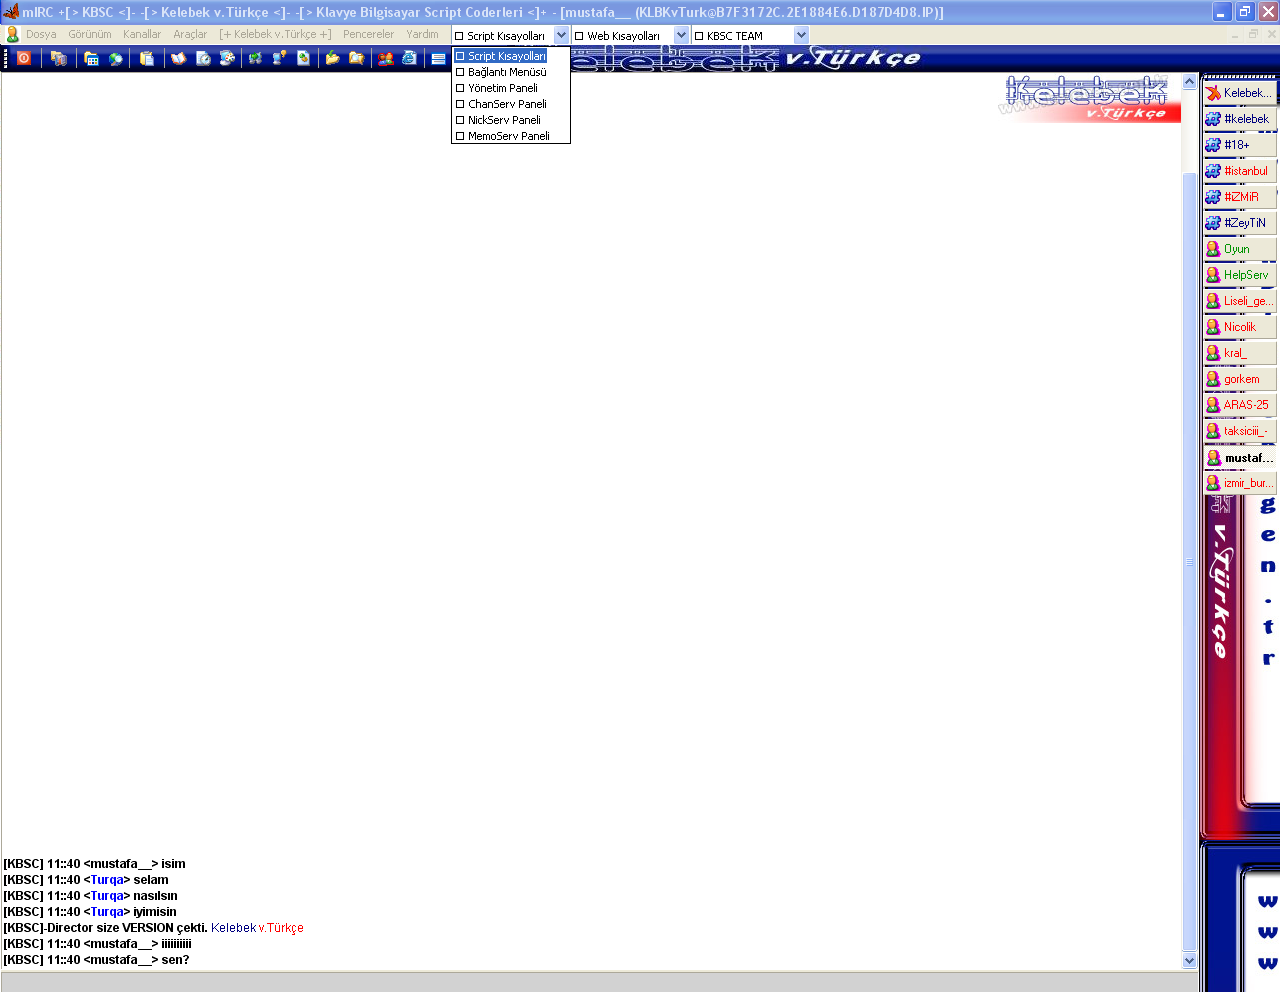This screenshot has width=1282, height=992.
Task: Open the Dosya menu
Action: (41, 34)
